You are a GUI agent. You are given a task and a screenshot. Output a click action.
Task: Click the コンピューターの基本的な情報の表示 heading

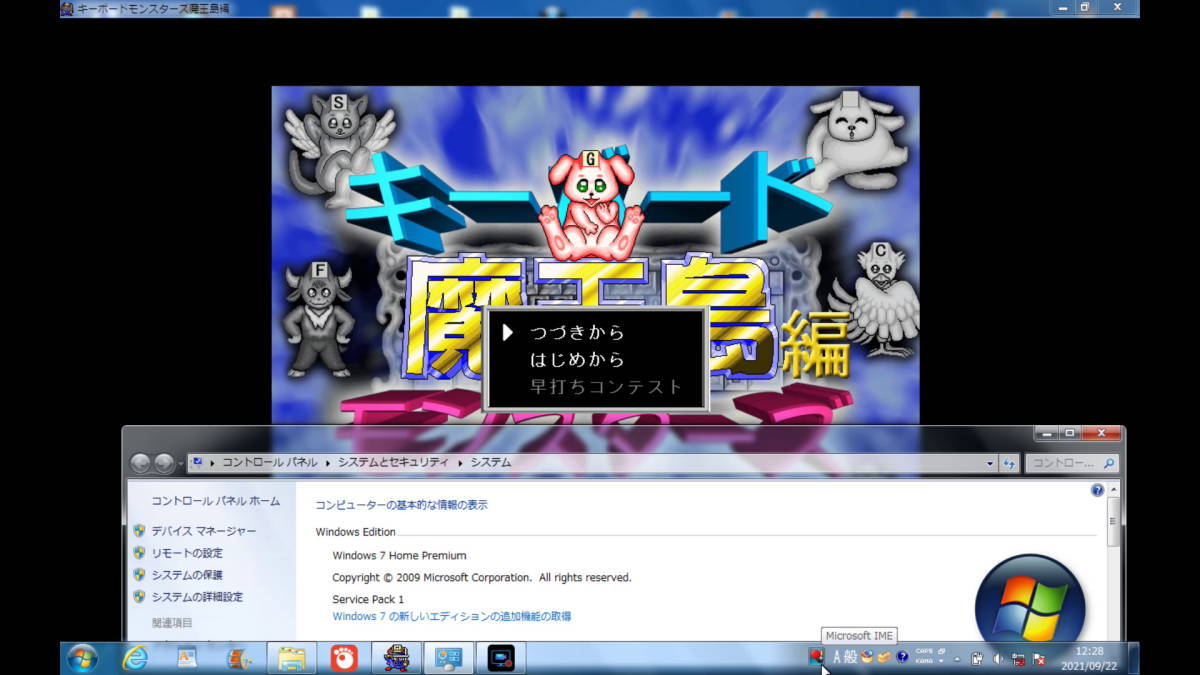tap(402, 505)
